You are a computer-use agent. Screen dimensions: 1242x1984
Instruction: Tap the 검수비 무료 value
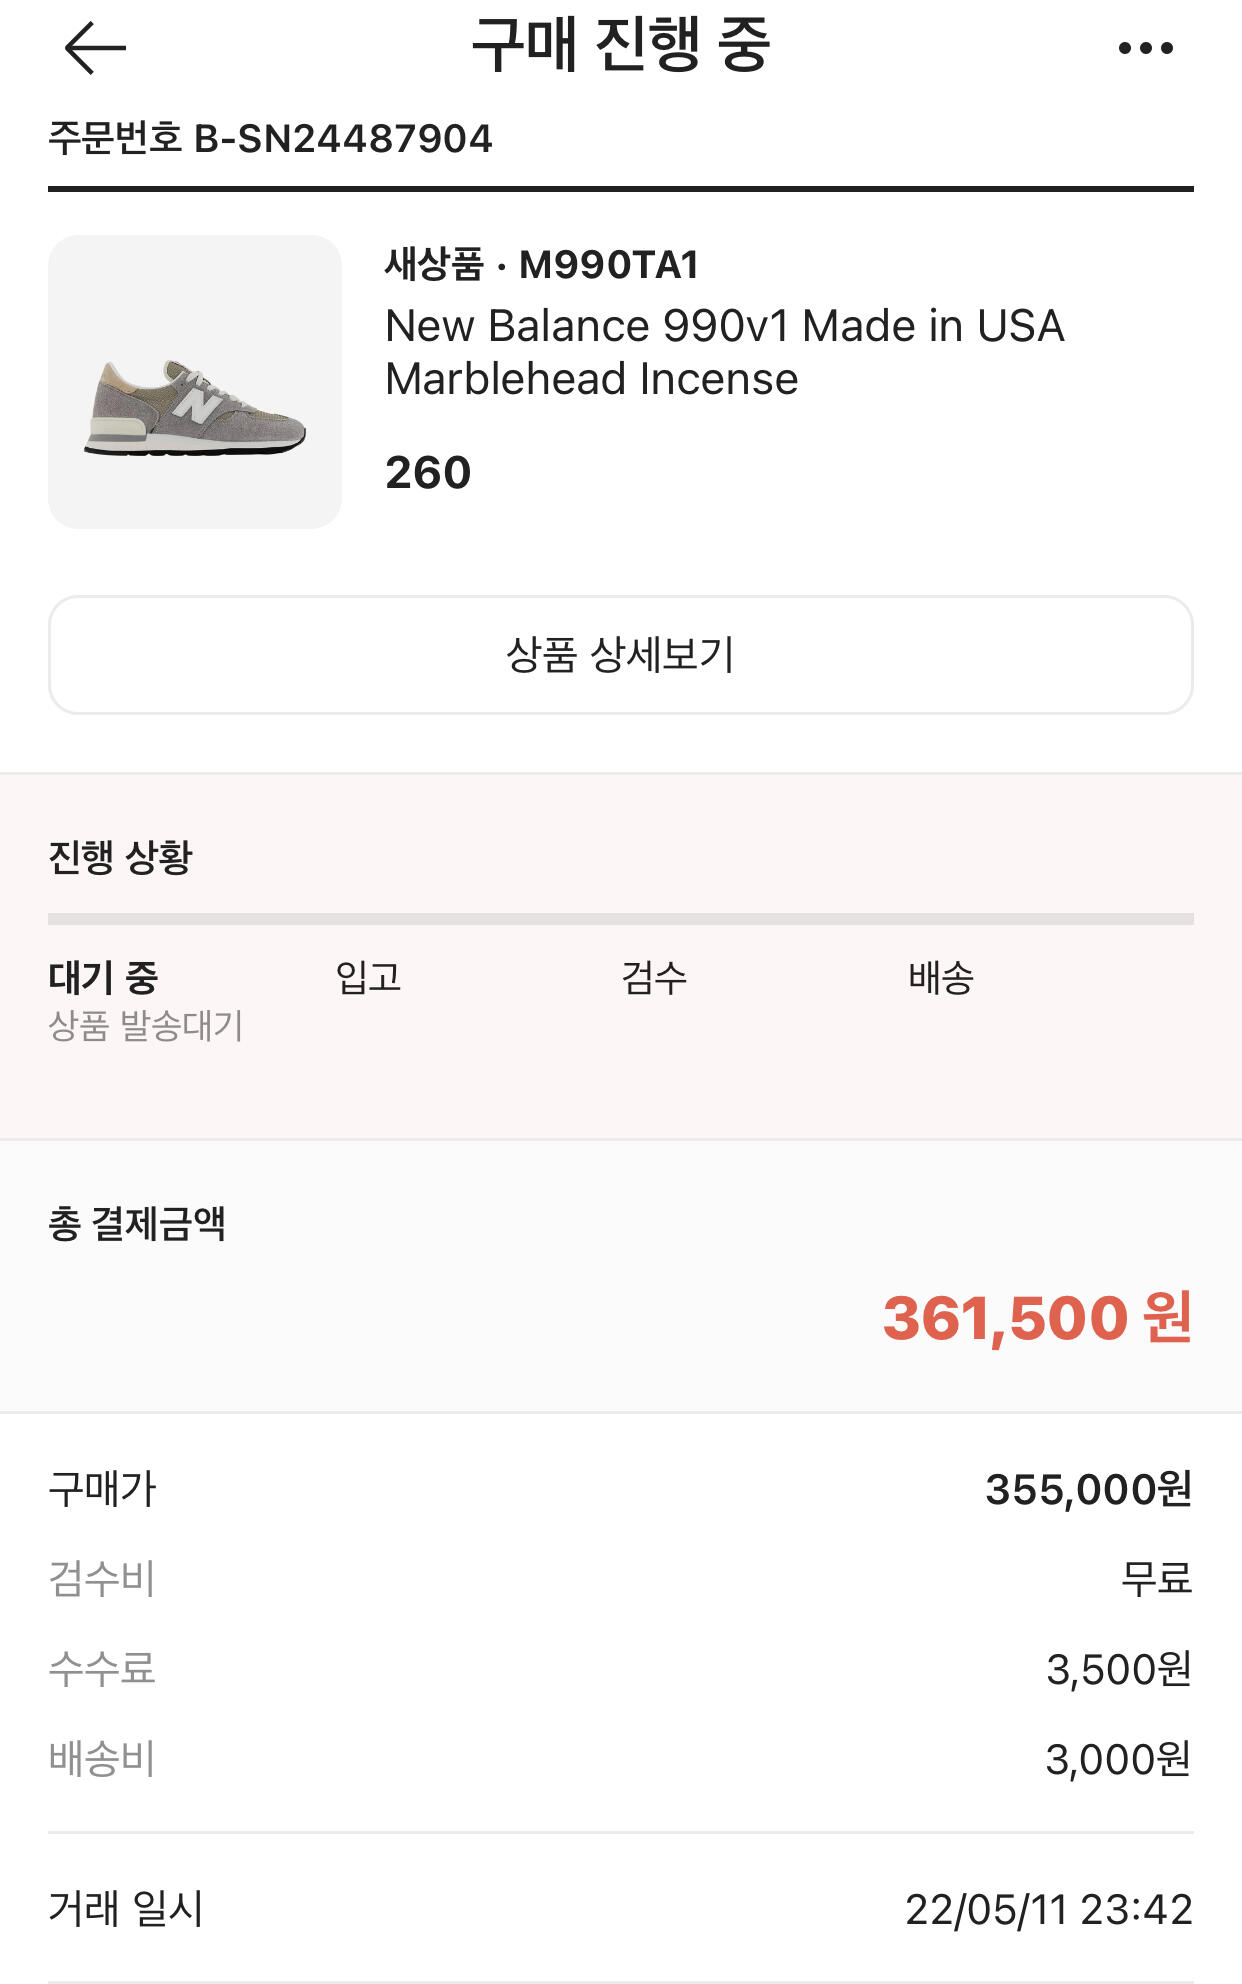point(1156,1579)
